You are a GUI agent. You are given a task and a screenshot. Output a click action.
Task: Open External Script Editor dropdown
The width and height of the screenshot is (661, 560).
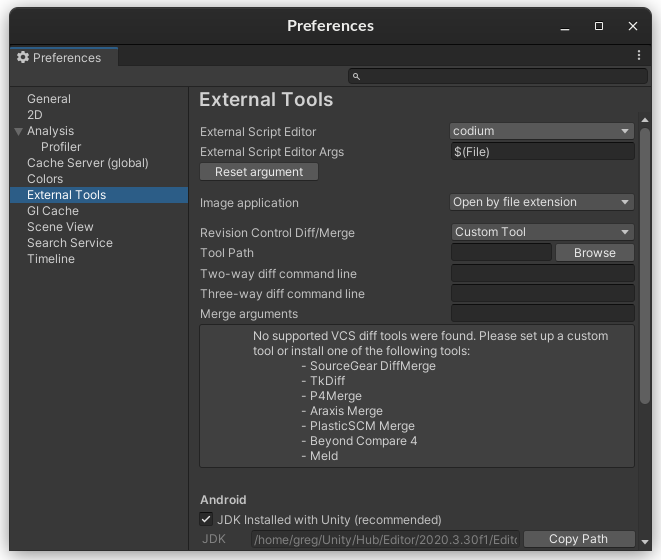pos(541,131)
